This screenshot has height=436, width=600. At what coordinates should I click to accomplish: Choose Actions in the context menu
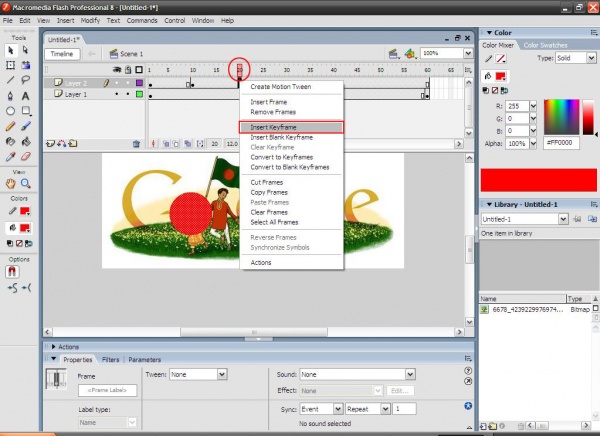pyautogui.click(x=291, y=263)
